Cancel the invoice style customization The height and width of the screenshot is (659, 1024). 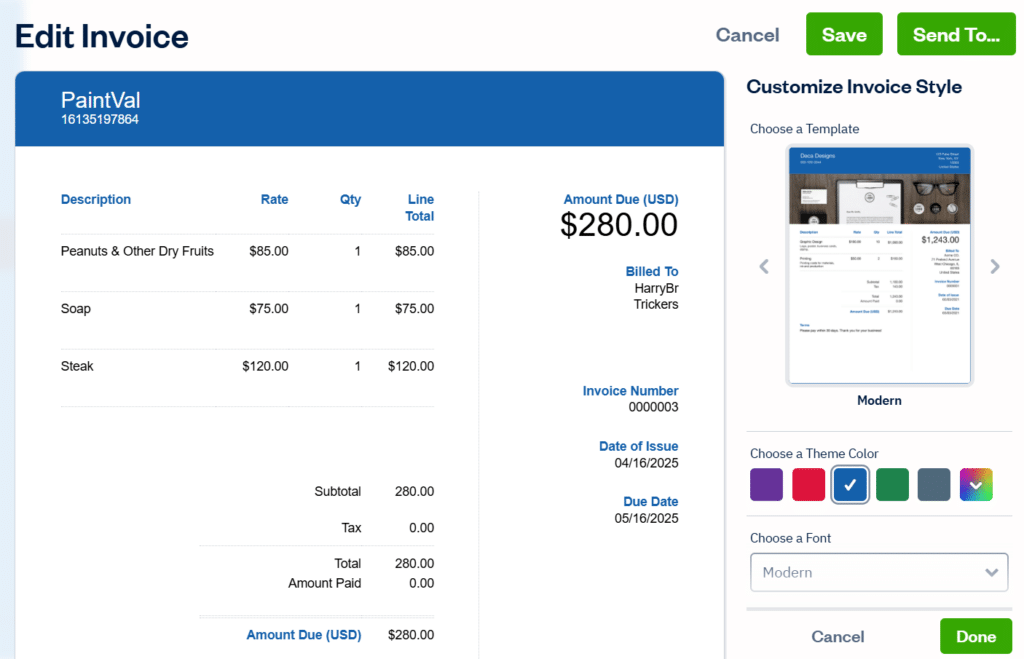pos(837,637)
